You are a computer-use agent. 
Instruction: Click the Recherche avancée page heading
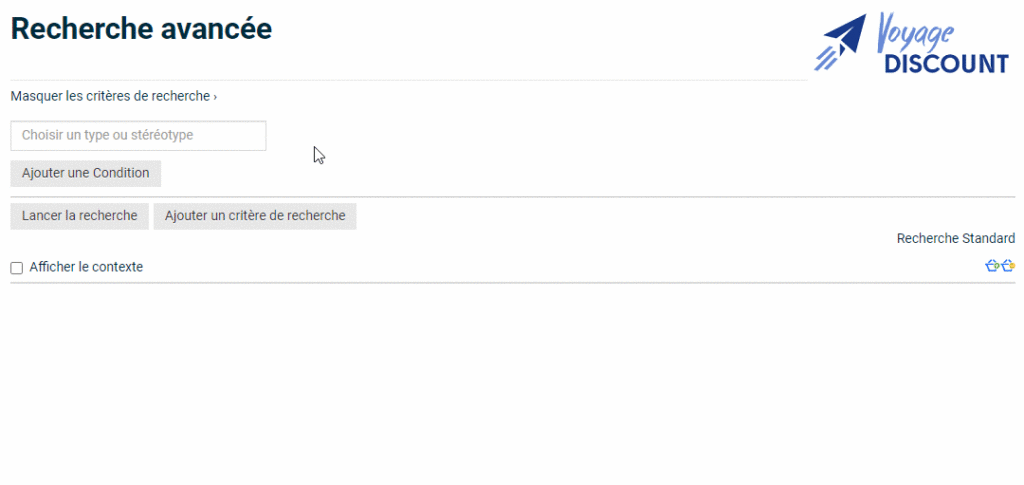(x=141, y=29)
